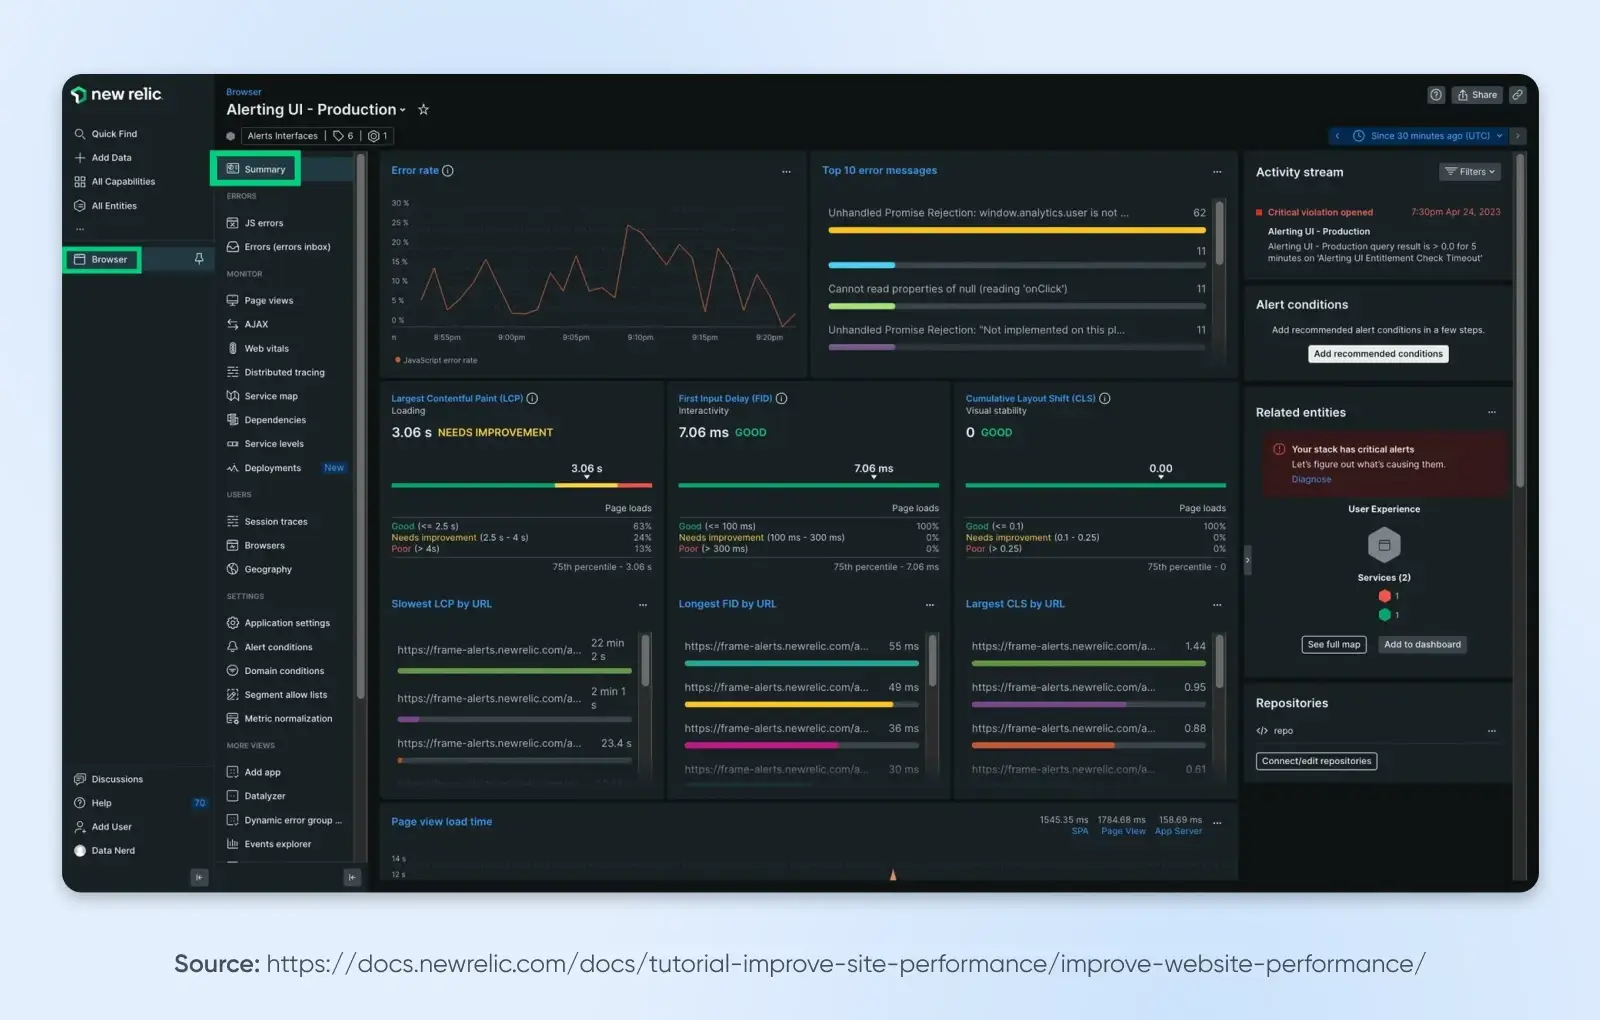Image resolution: width=1600 pixels, height=1020 pixels.
Task: Open the Alerting UI - Production name dropdown
Action: click(403, 110)
